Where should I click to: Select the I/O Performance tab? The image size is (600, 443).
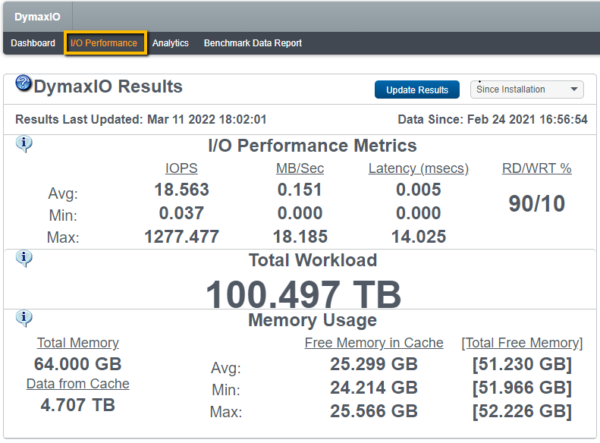coord(105,43)
